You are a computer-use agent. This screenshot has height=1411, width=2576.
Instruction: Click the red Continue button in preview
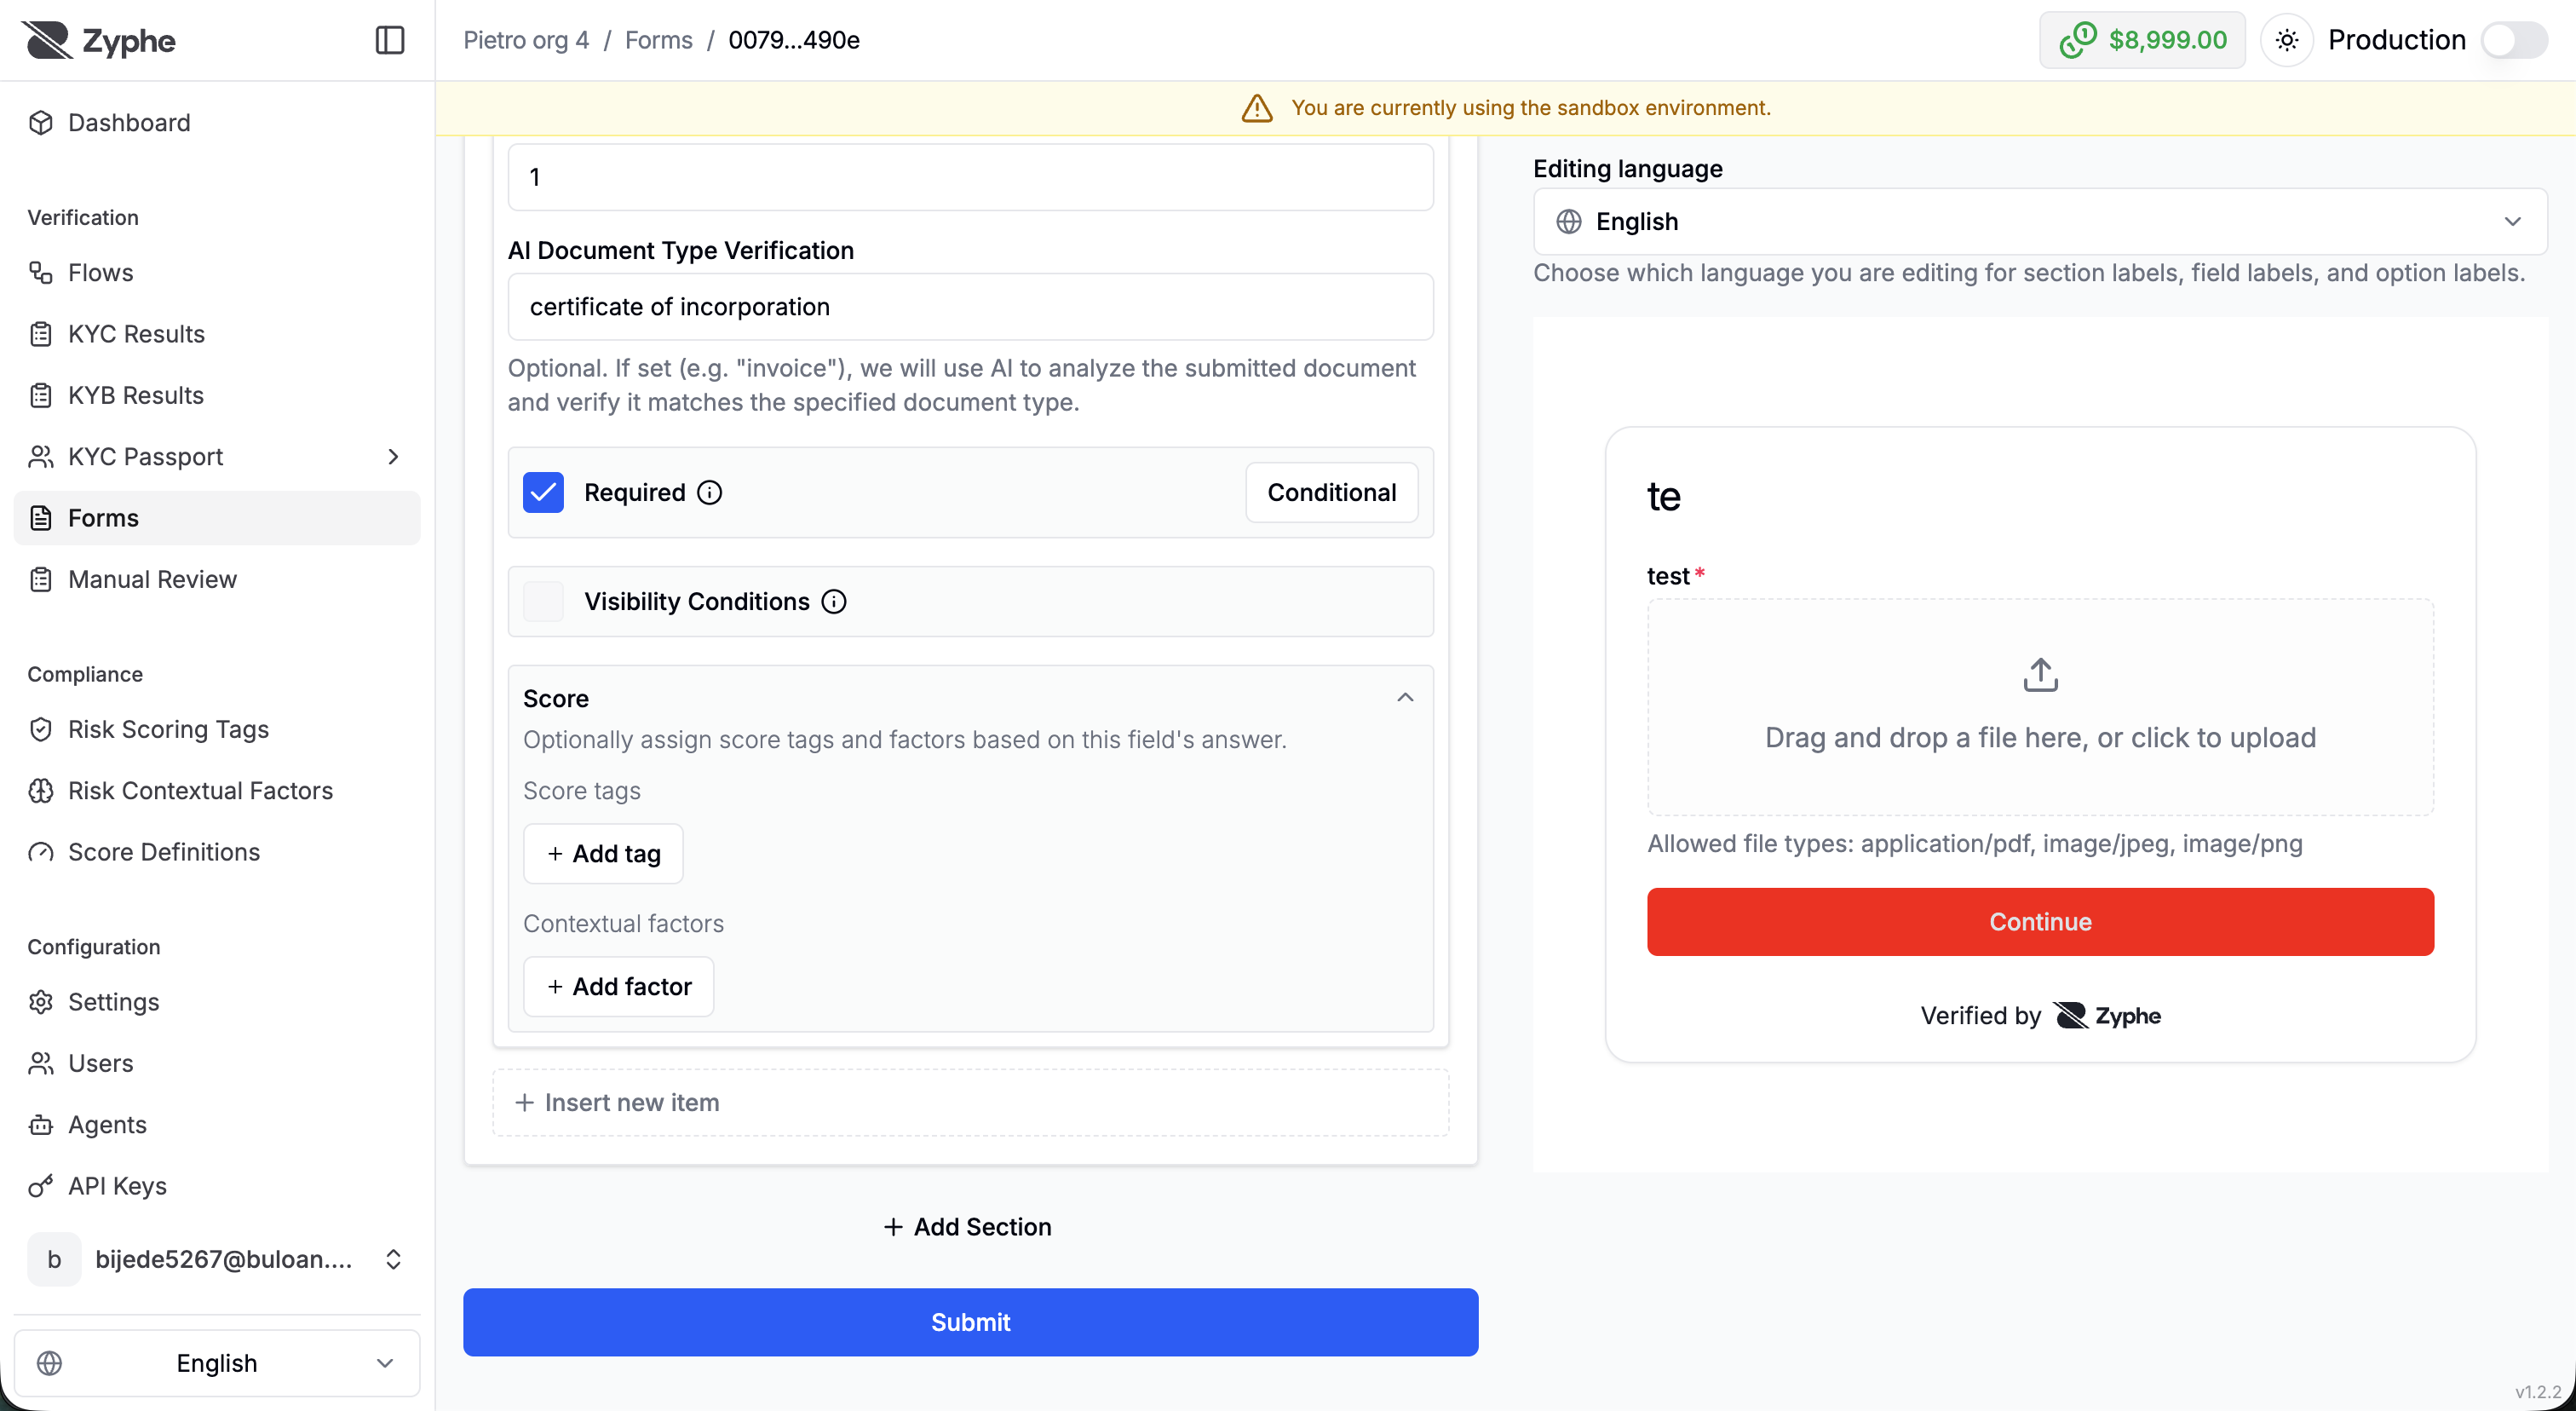click(2040, 921)
